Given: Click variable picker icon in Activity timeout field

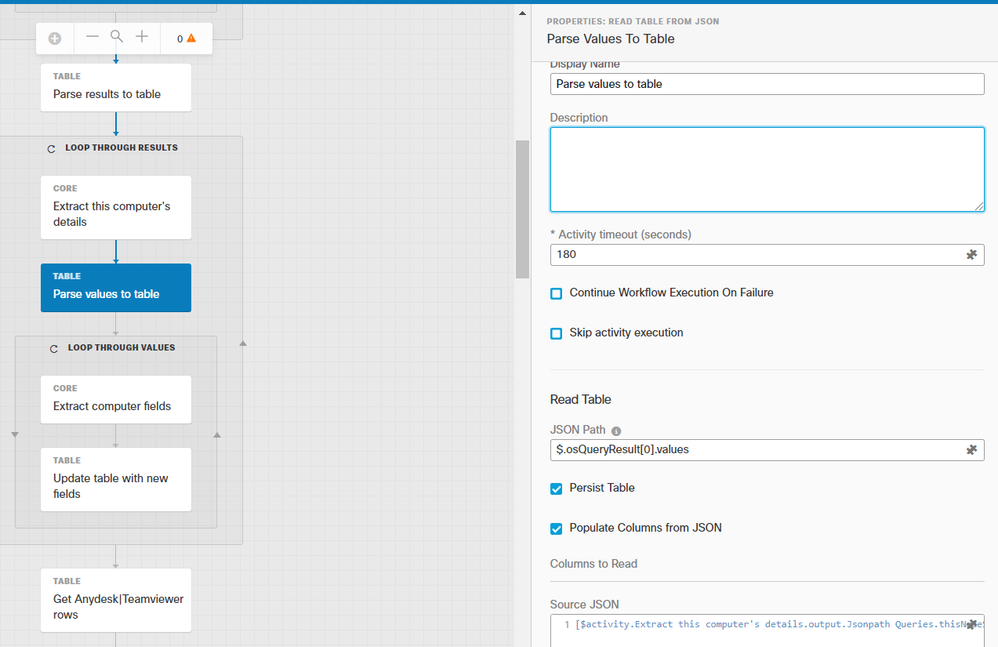Looking at the screenshot, I should click(x=971, y=254).
